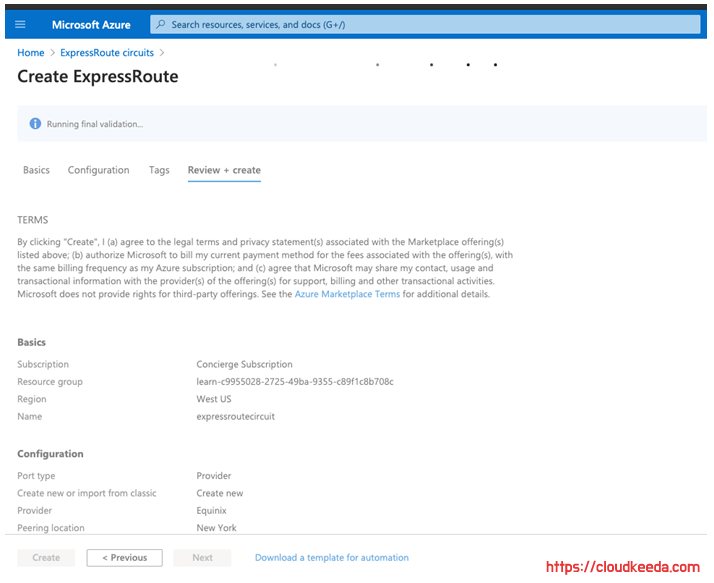
Task: Click the Create ExpressRoute page title
Action: (x=98, y=77)
